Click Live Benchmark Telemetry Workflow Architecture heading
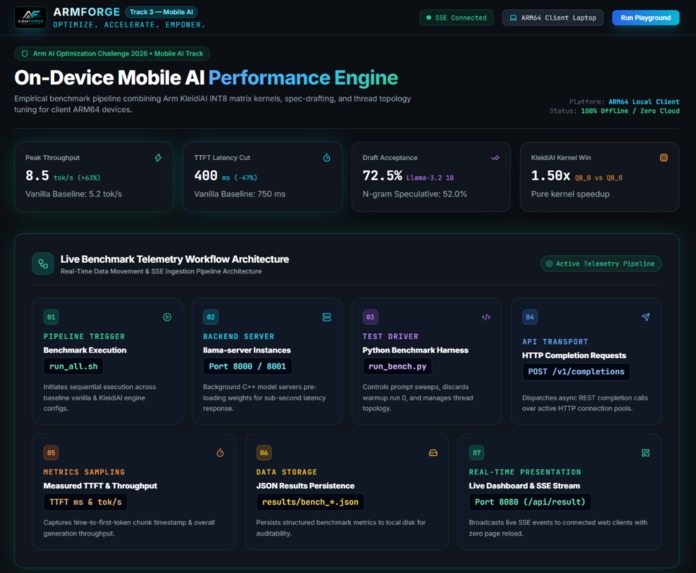Screen dimensions: 696x573 point(174,259)
